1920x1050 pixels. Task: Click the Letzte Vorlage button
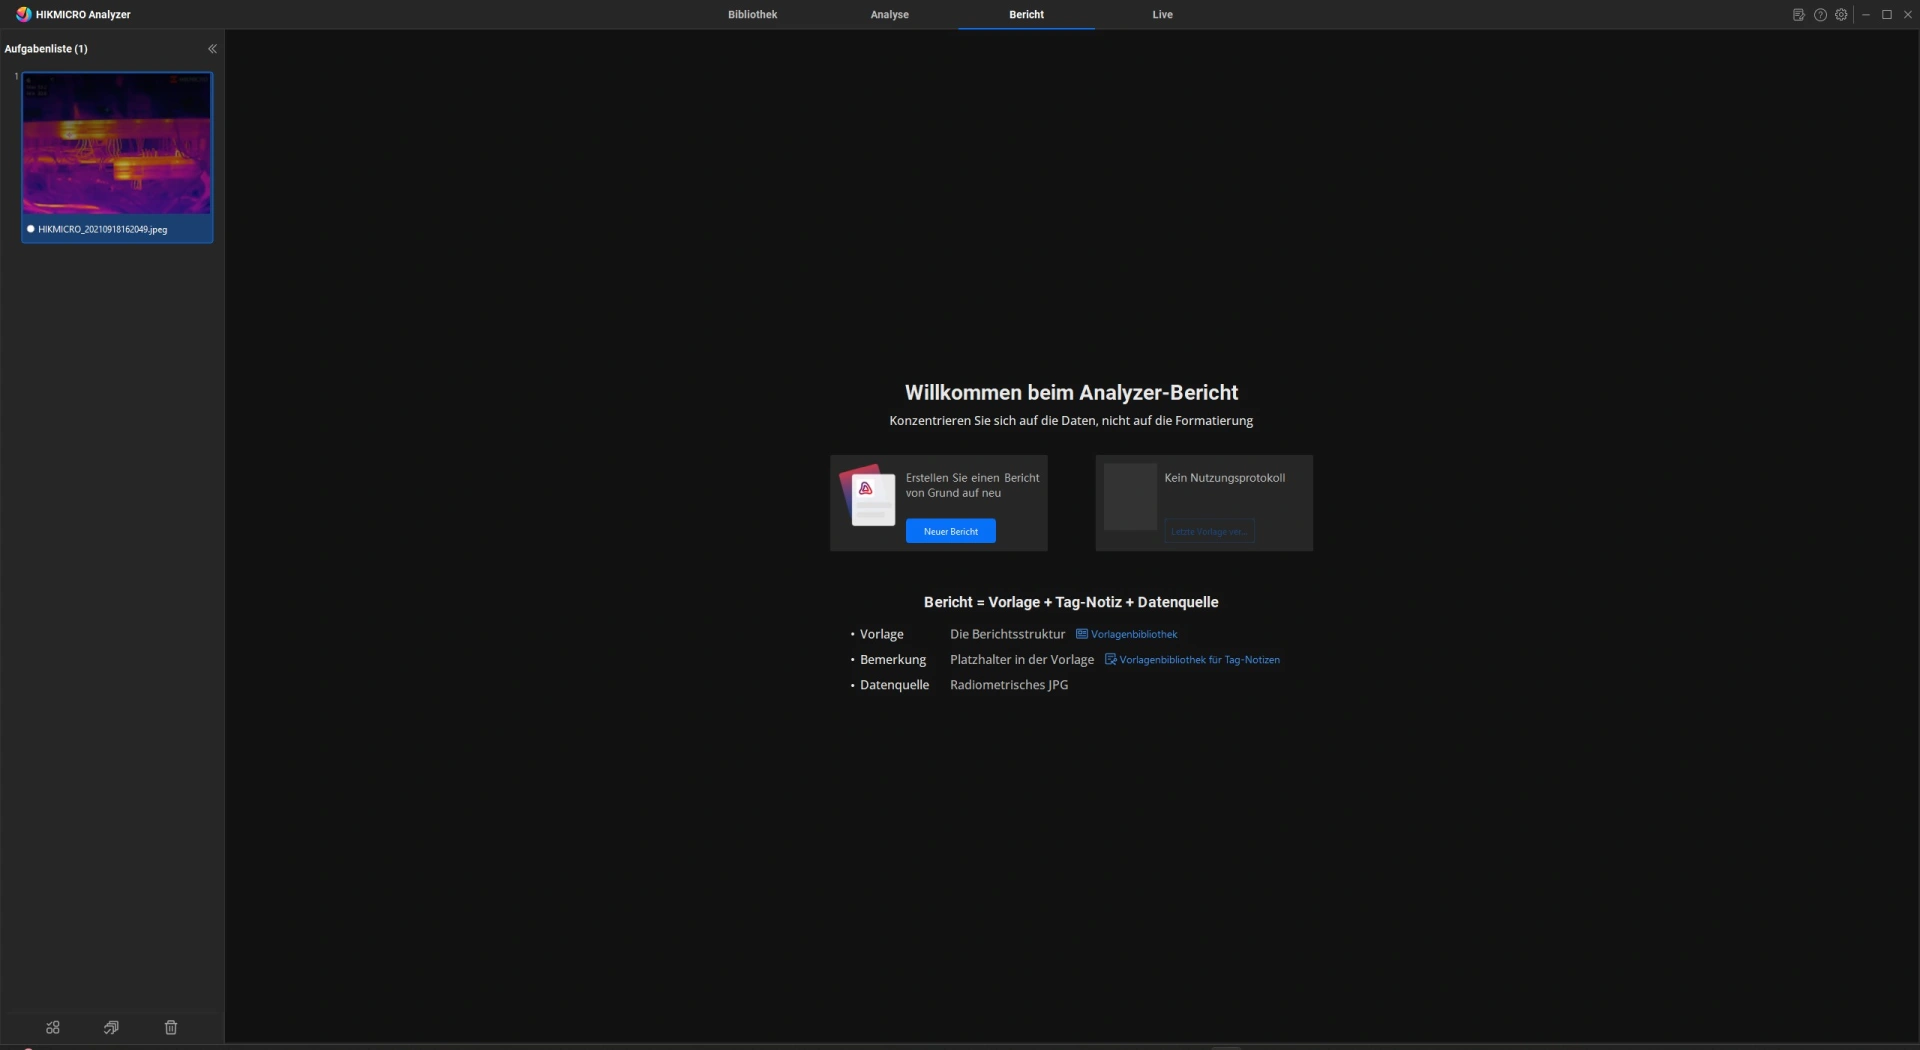point(1208,531)
